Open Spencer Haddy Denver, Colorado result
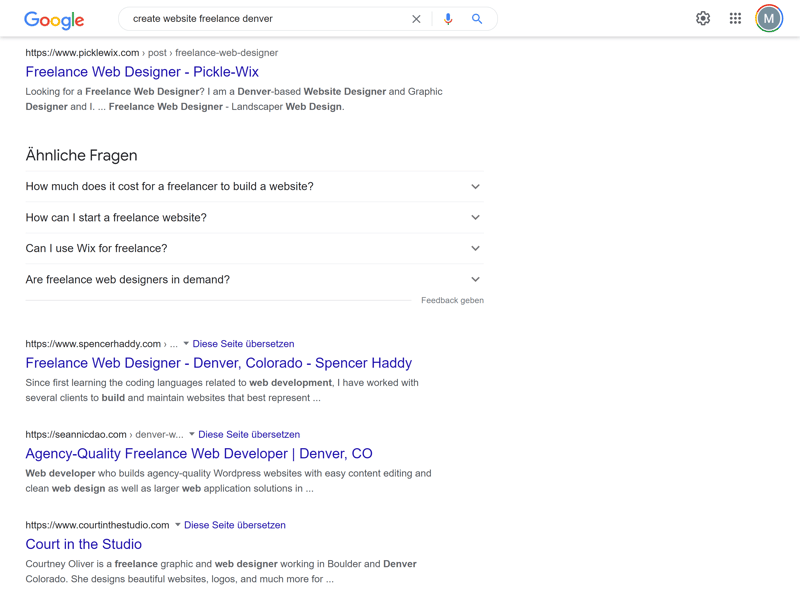 218,363
